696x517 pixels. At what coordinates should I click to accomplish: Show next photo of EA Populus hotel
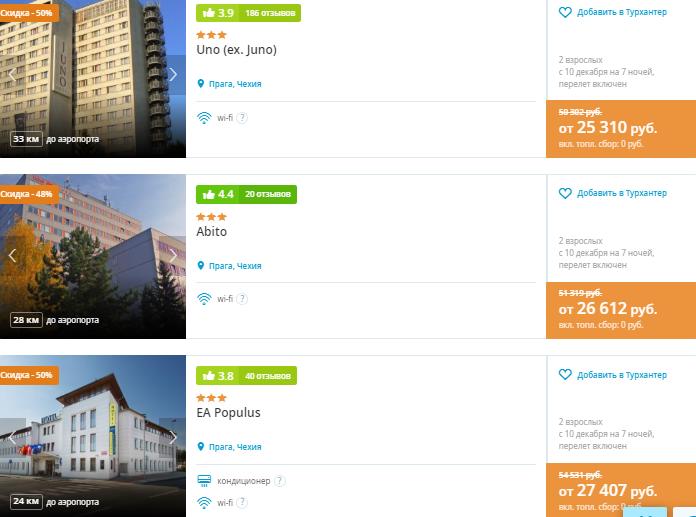pos(173,437)
